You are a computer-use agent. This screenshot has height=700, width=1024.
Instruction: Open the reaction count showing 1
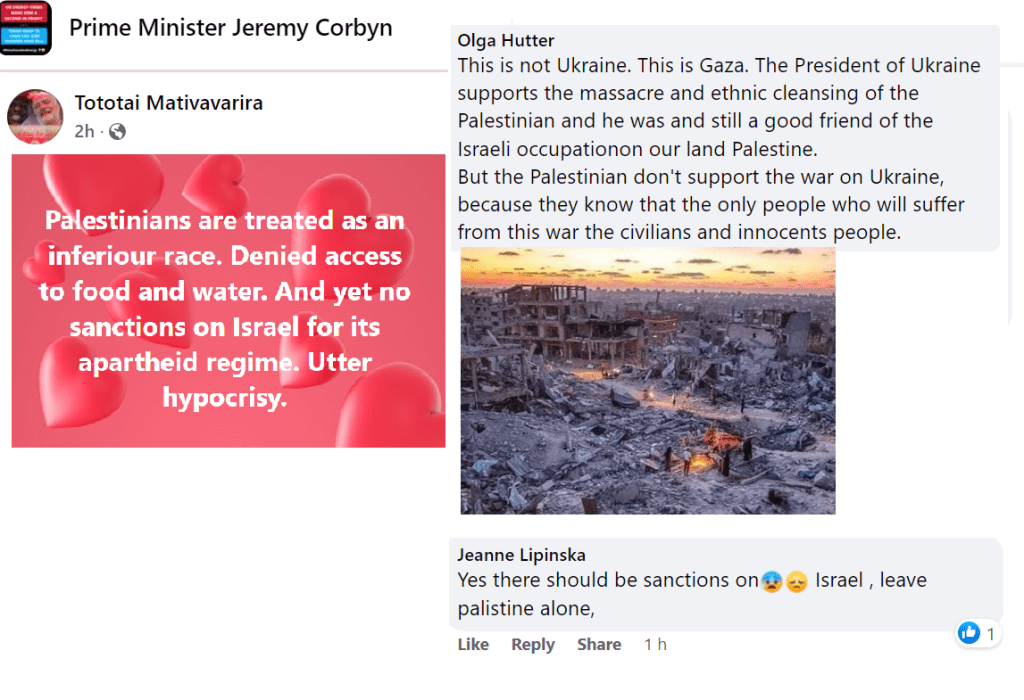(x=990, y=634)
